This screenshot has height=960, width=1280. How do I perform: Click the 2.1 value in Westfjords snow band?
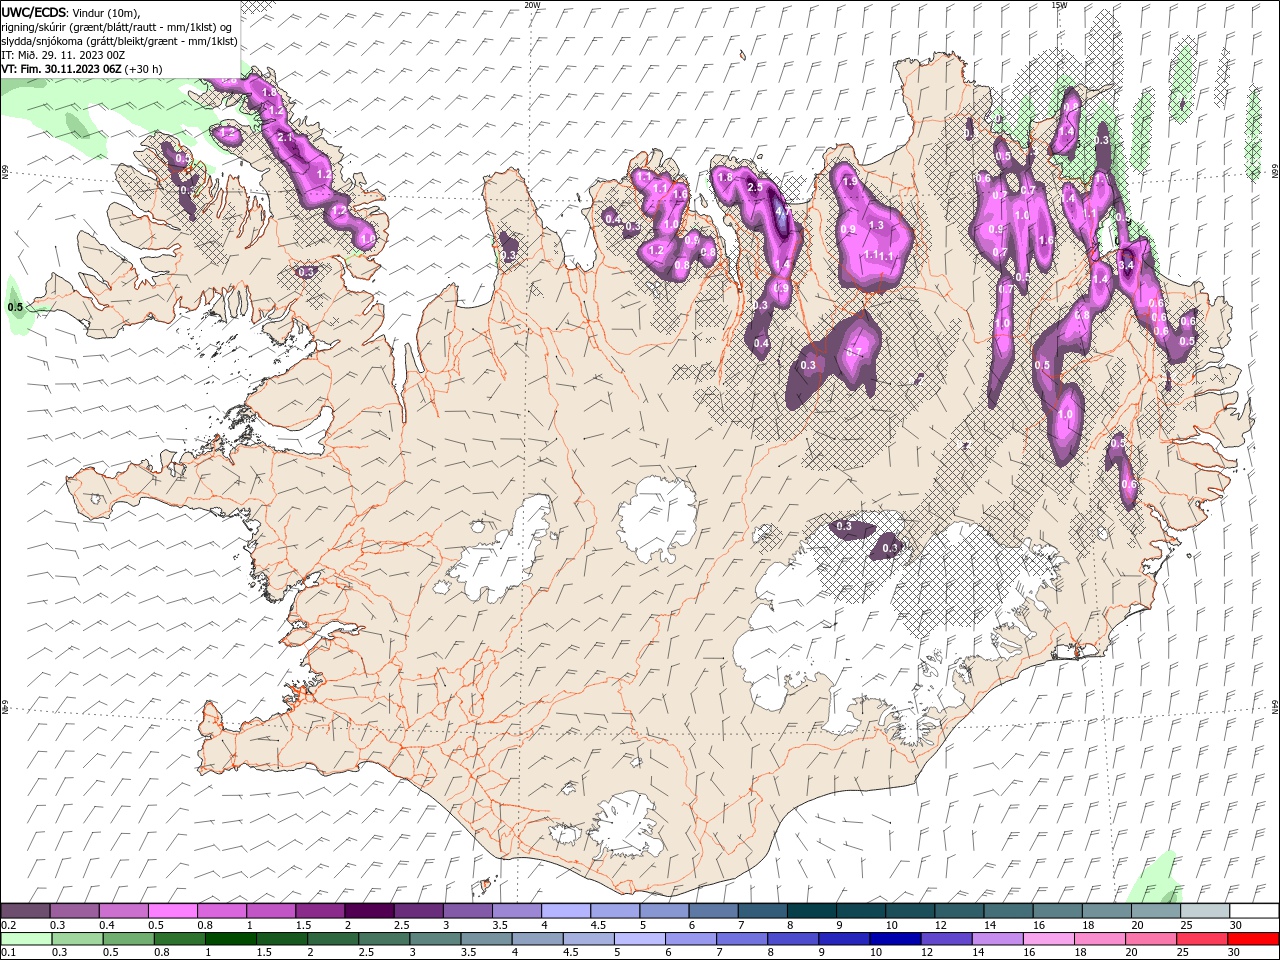[x=283, y=137]
